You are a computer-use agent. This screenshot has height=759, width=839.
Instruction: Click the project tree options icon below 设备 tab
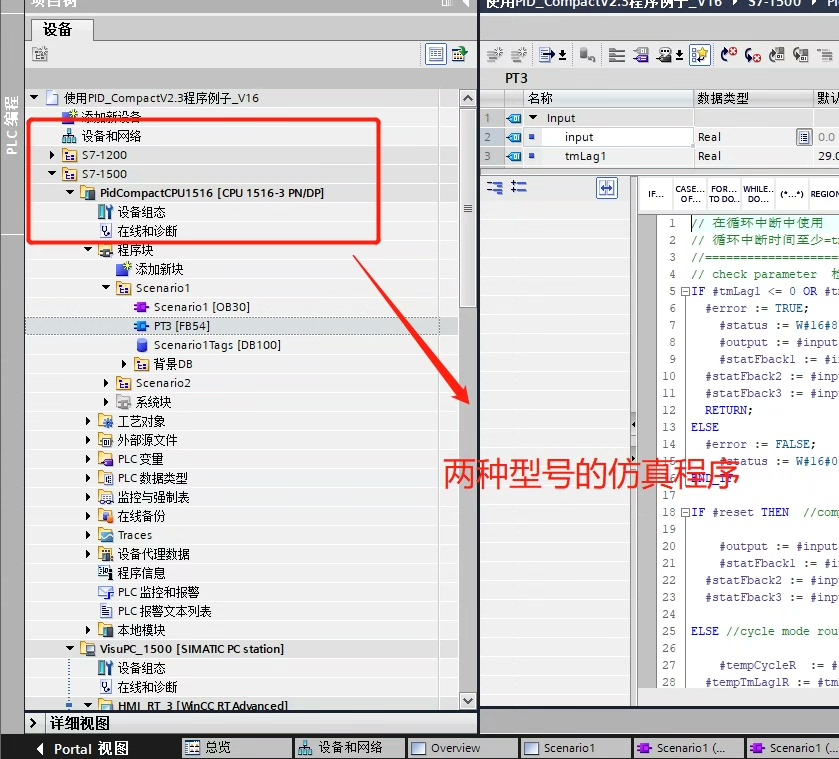(40, 54)
